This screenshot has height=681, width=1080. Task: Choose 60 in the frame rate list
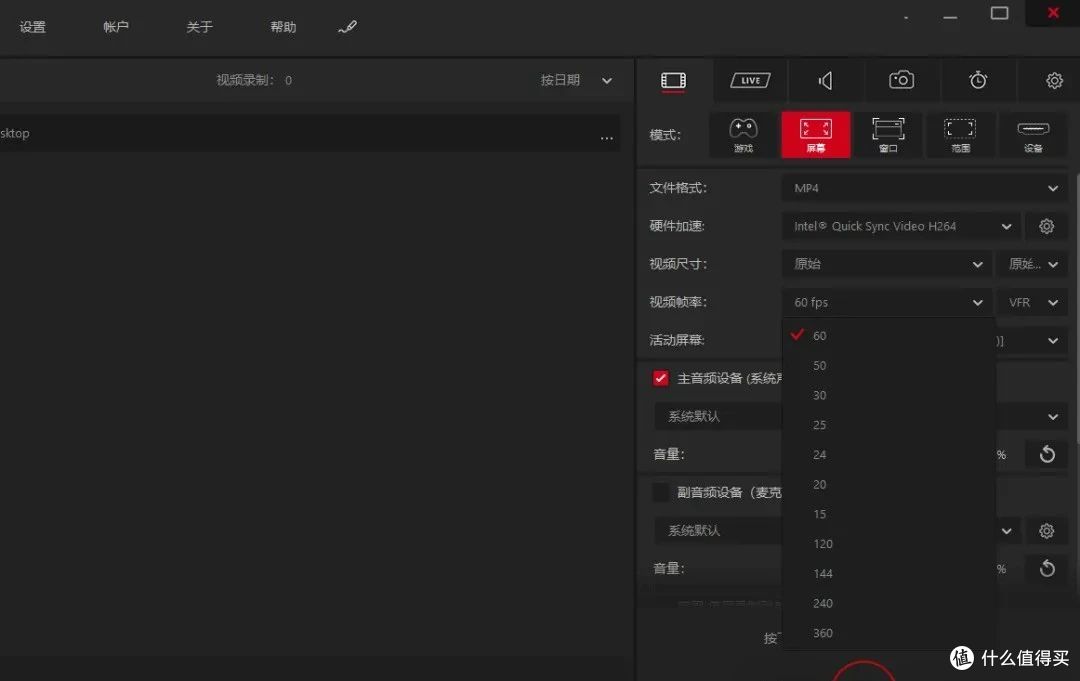point(889,335)
